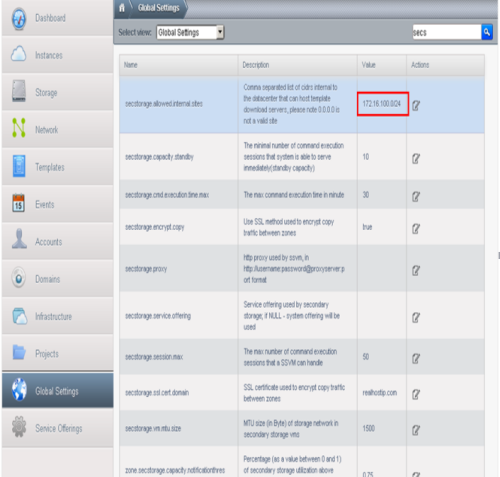
Task: Click the session max value 50
Action: tap(366, 357)
